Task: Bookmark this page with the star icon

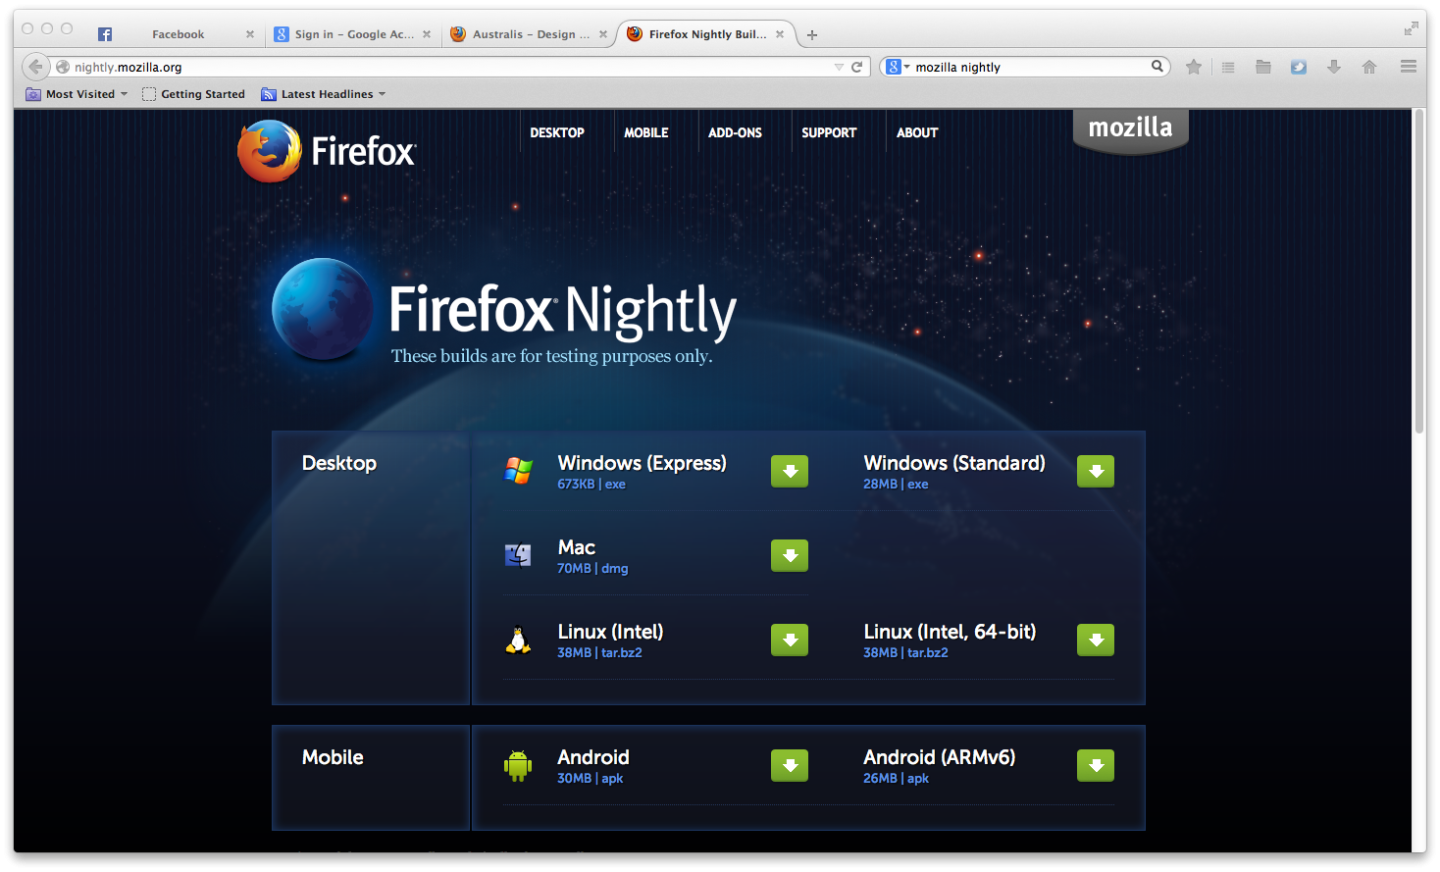Action: [1193, 66]
